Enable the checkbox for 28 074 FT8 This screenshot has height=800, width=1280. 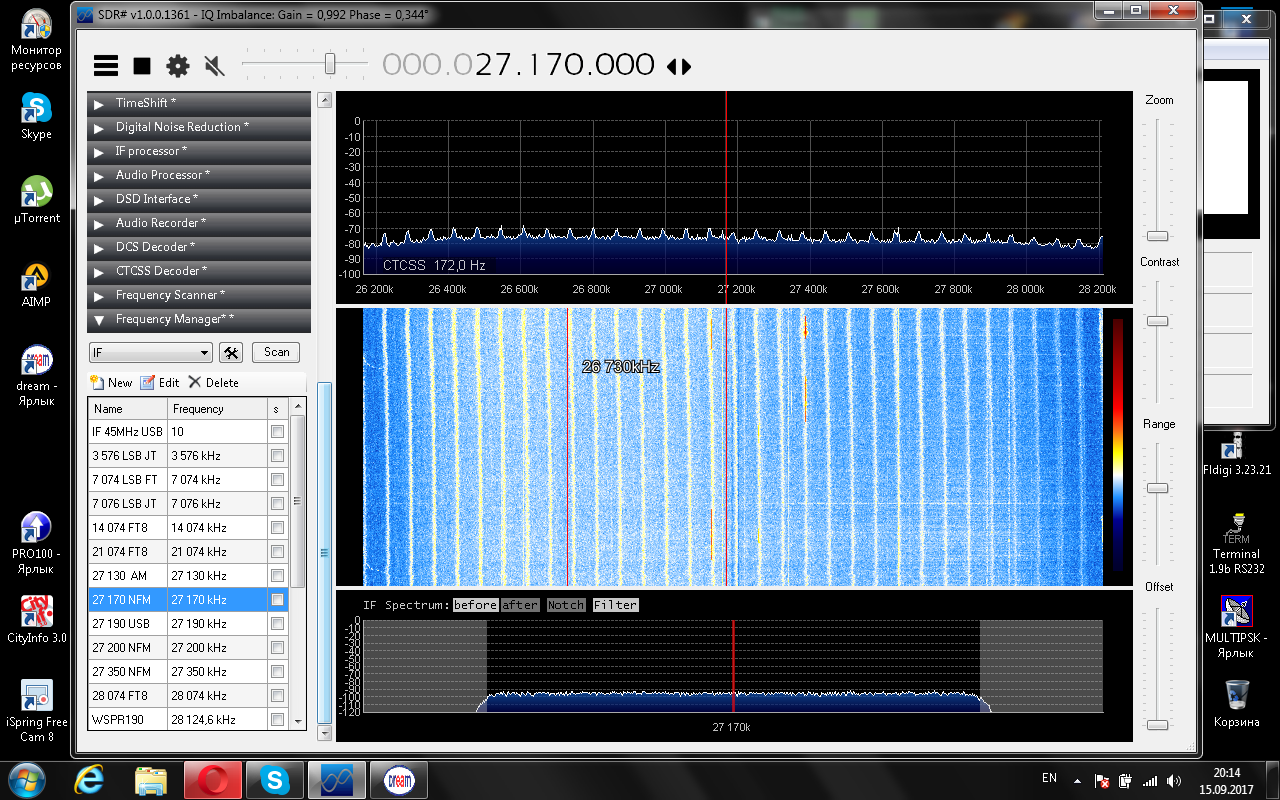(x=277, y=696)
